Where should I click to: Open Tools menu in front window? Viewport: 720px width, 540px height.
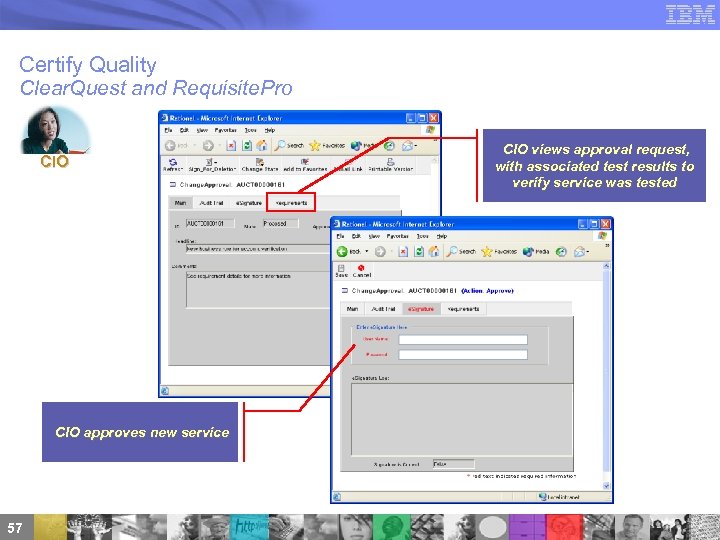(422, 236)
